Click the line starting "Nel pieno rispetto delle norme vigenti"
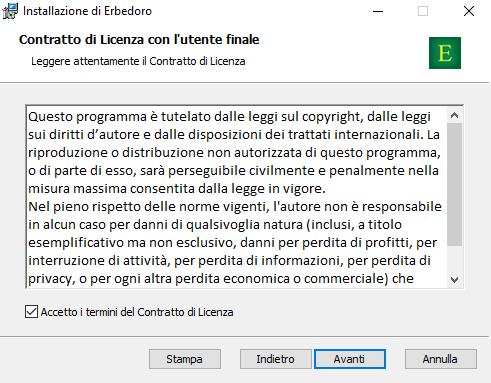The height and width of the screenshot is (383, 491). (235, 207)
